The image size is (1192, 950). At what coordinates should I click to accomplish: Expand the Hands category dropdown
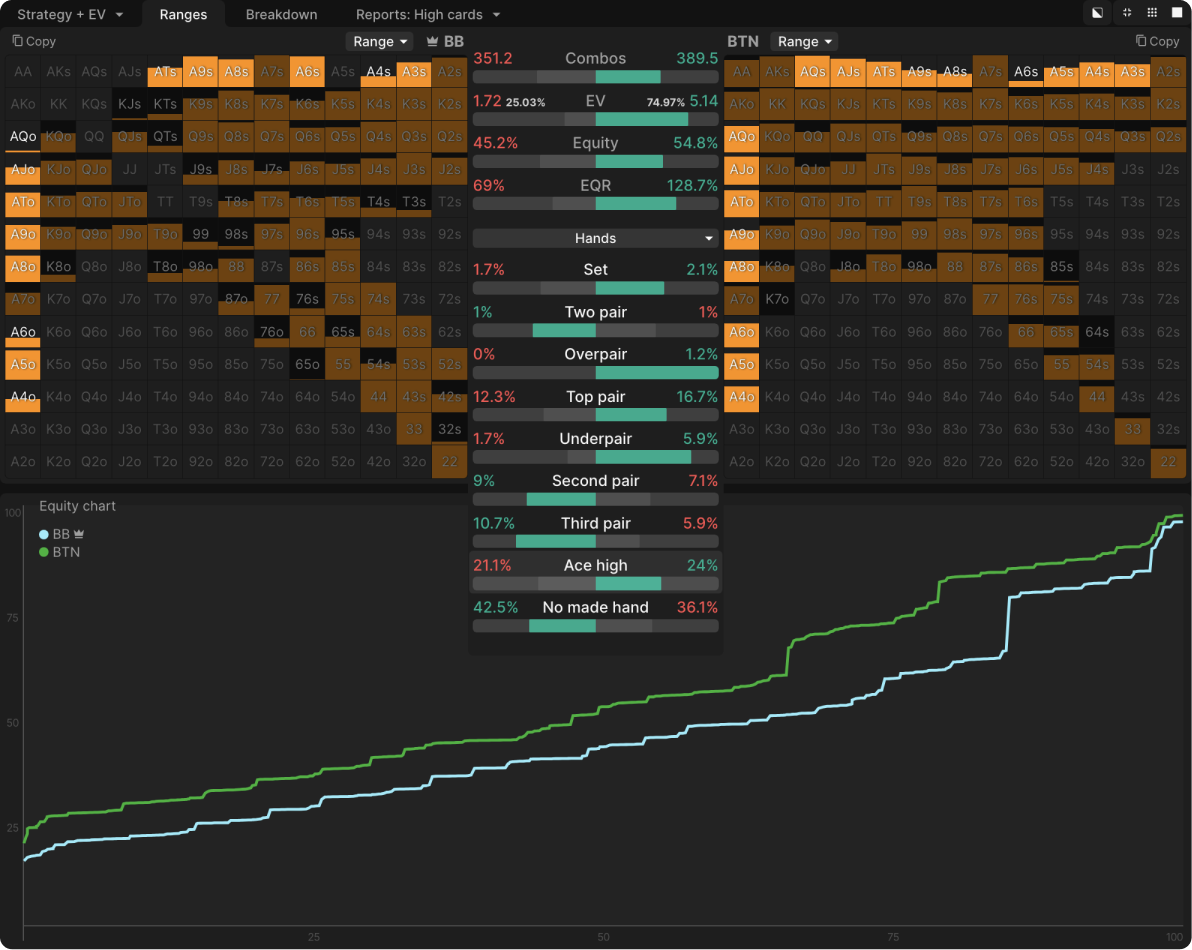595,238
